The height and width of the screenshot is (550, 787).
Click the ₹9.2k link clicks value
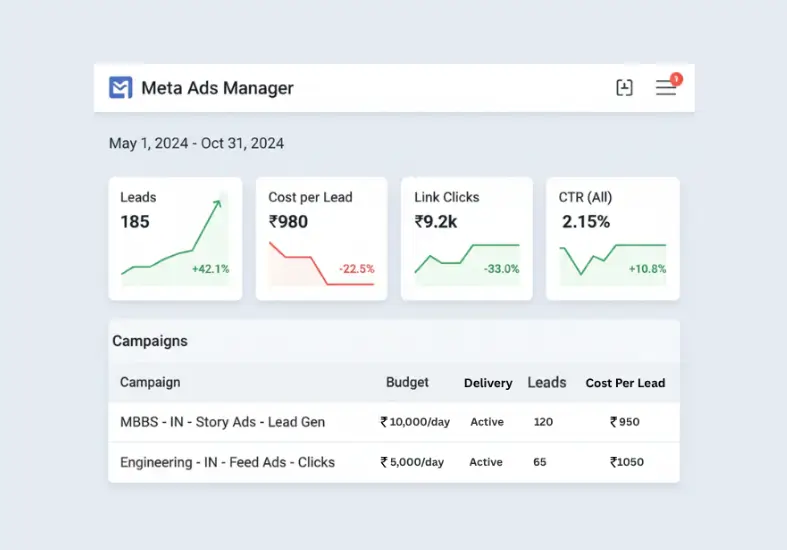pyautogui.click(x=436, y=221)
